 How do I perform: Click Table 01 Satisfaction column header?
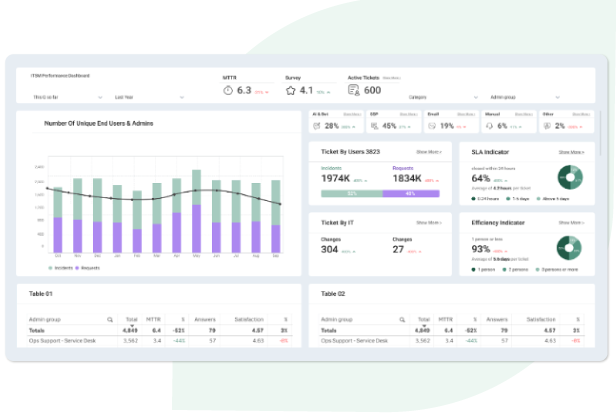click(249, 319)
